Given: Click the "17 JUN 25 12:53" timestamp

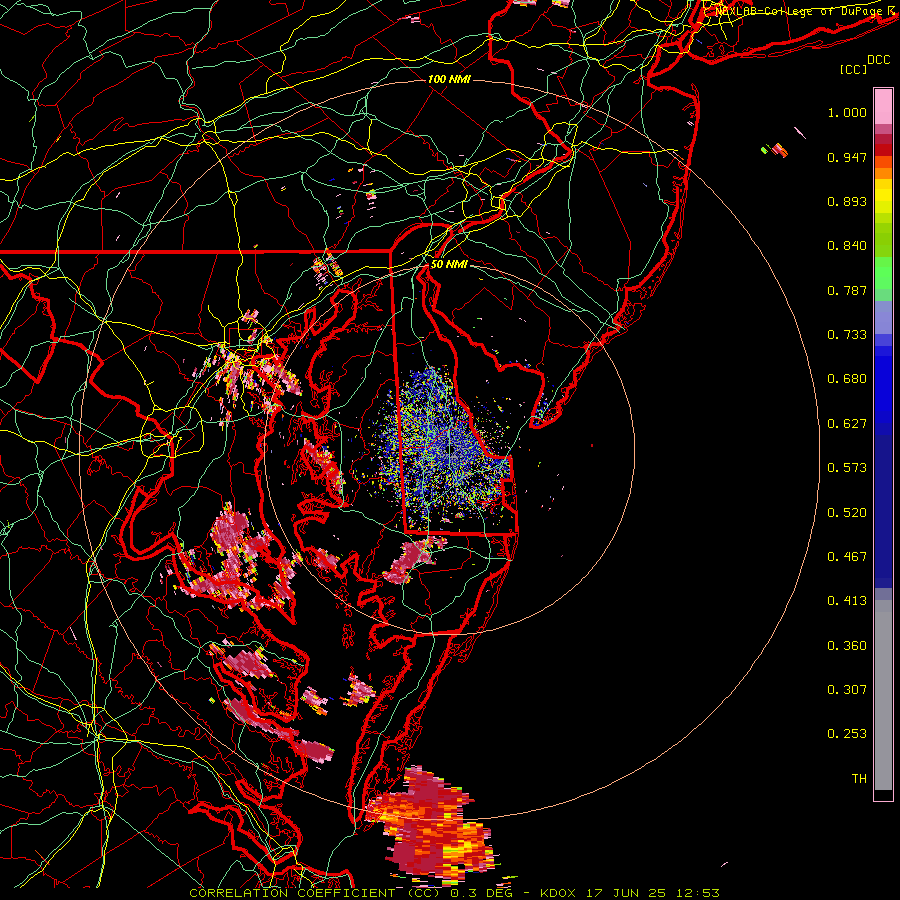Looking at the screenshot, I should (653, 893).
